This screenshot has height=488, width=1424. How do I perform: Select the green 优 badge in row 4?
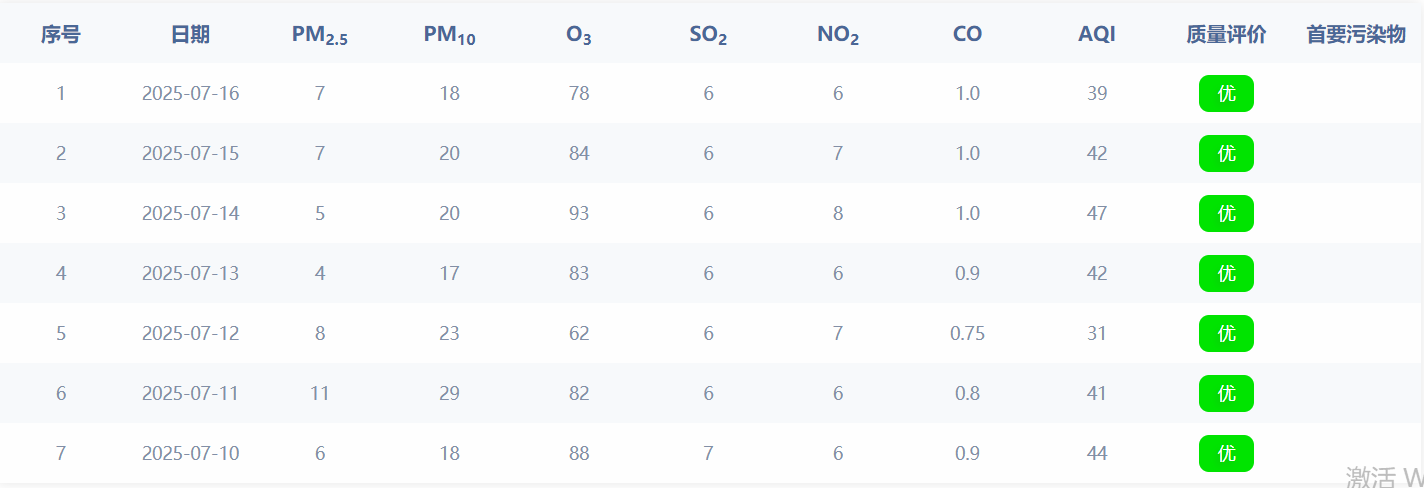tap(1226, 273)
